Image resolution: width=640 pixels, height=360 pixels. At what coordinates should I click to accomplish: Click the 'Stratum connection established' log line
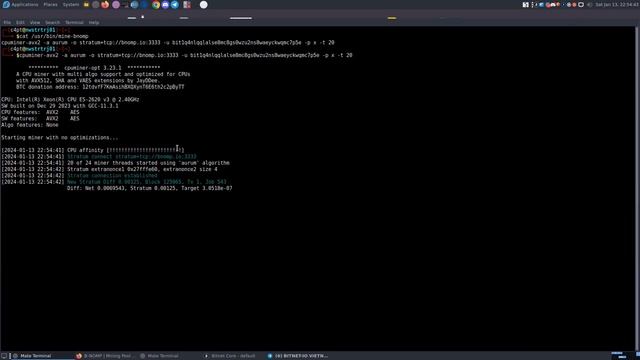pos(112,176)
